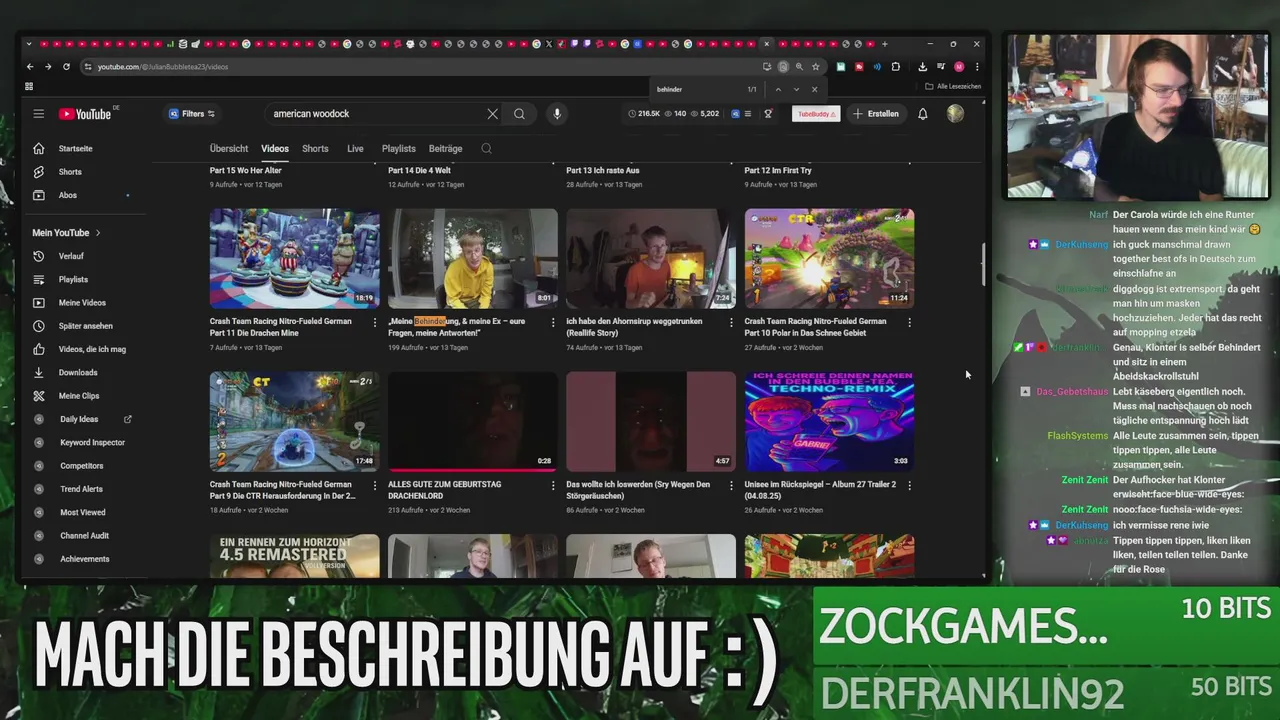The image size is (1280, 720).
Task: Open the Erstellen create menu
Action: pos(876,114)
